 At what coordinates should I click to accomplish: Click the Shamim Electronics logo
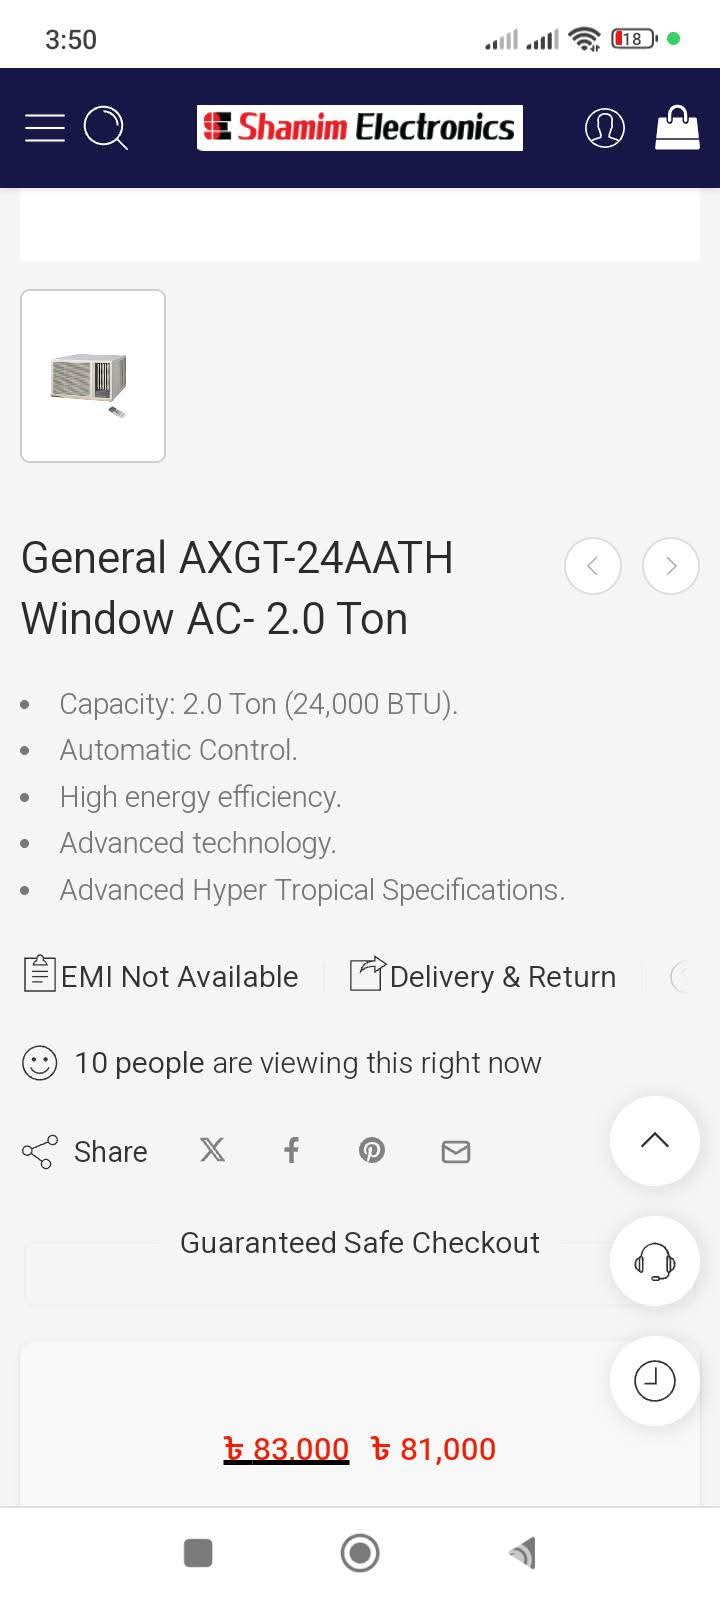coord(360,128)
